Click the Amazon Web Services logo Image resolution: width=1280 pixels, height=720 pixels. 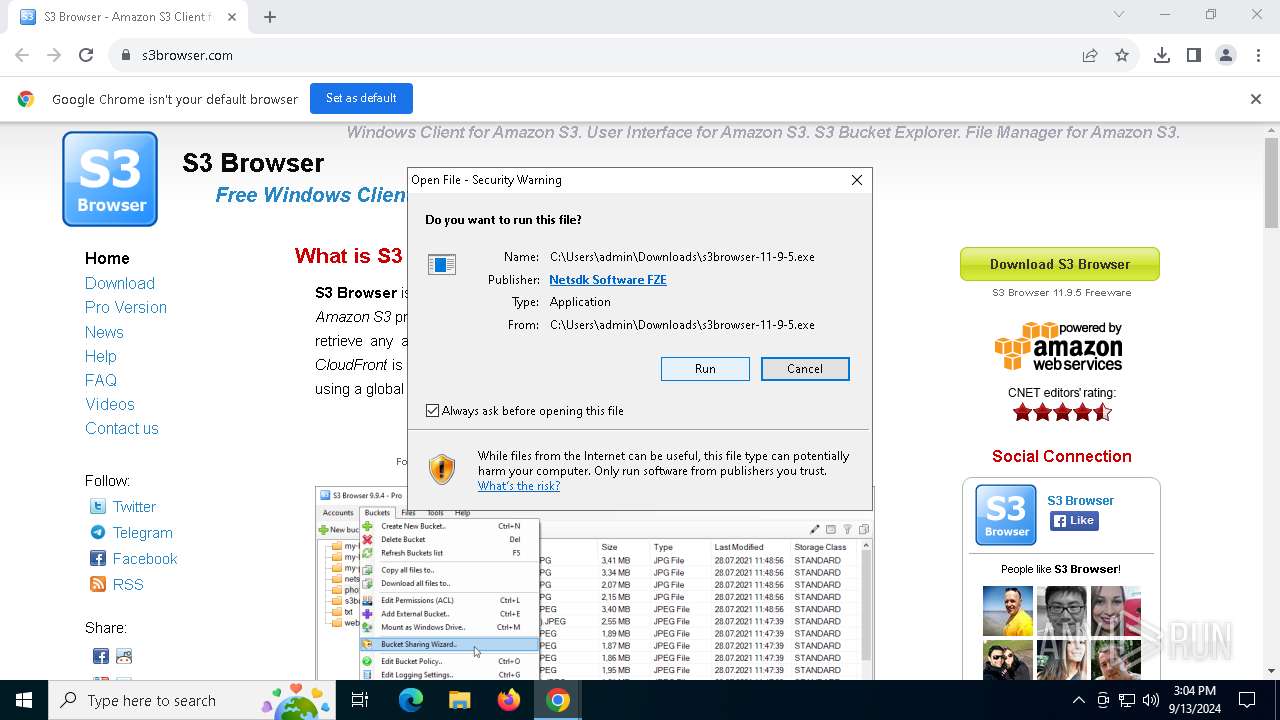(x=1059, y=346)
